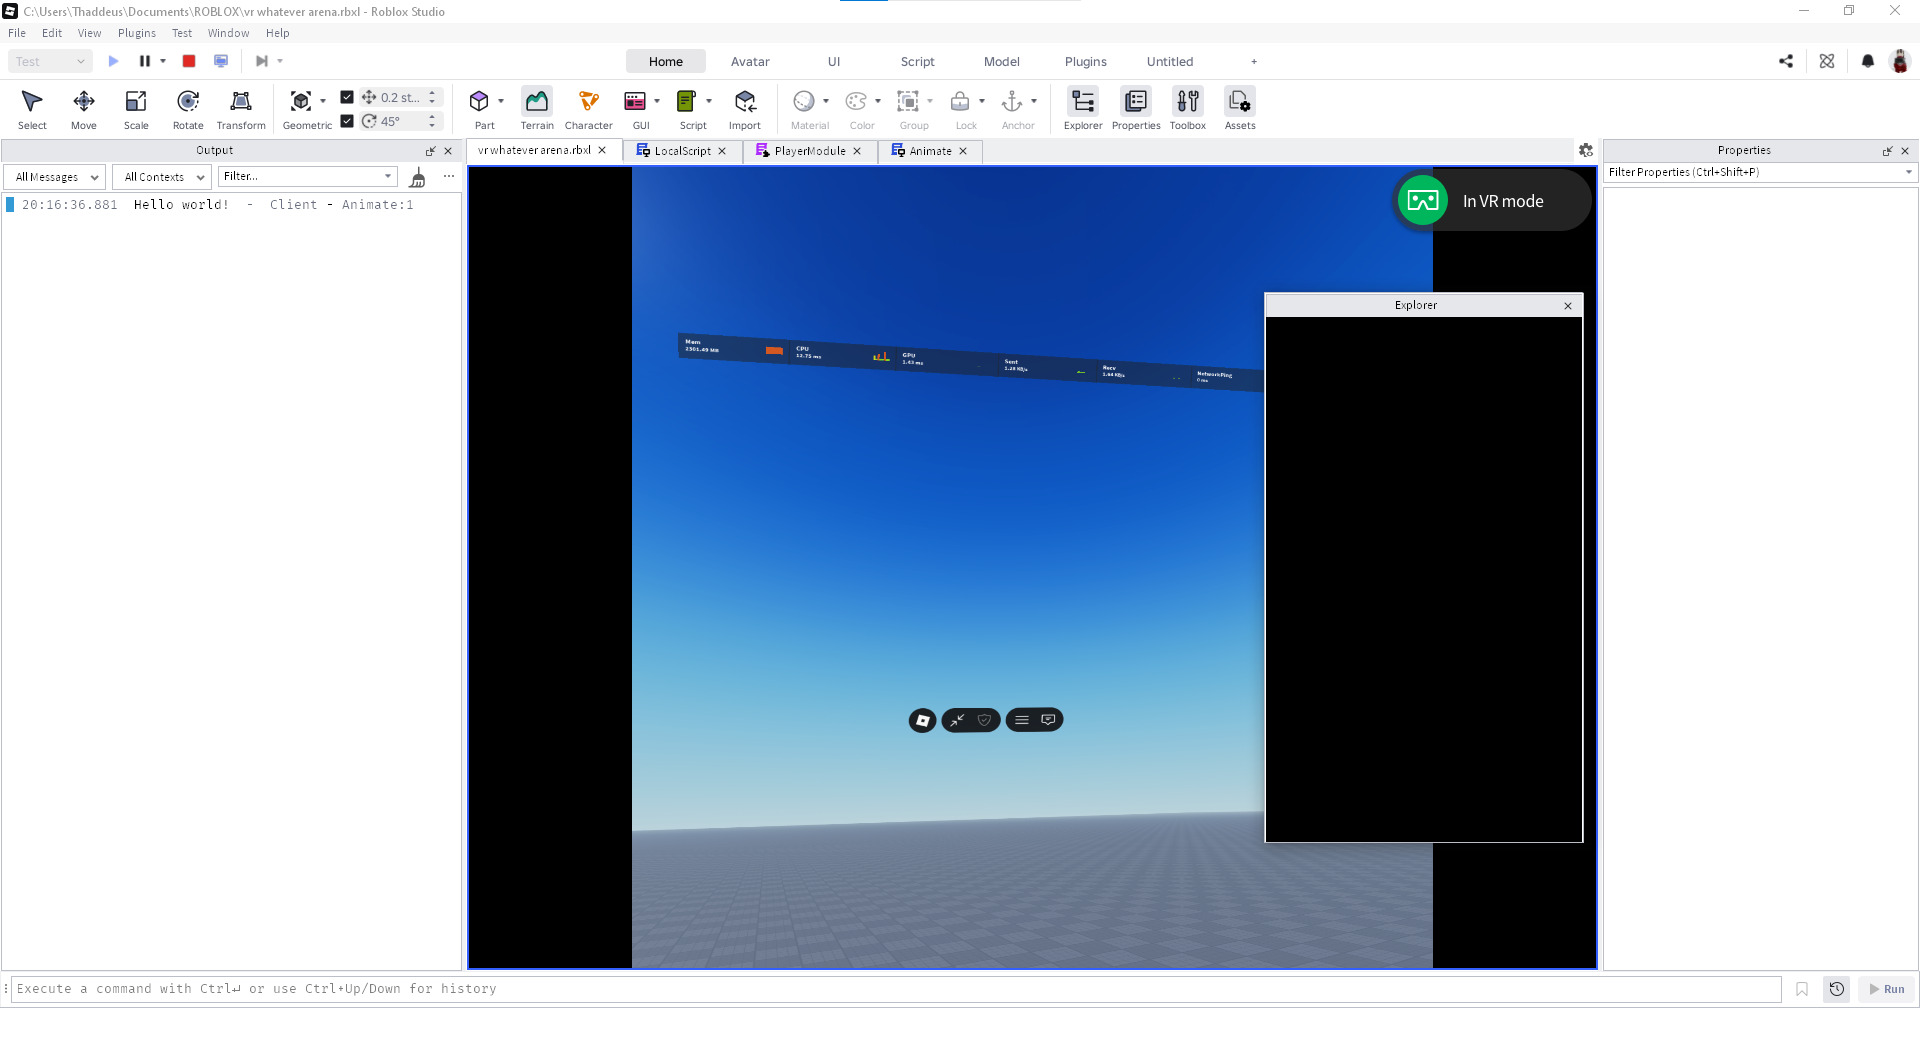
Task: Toggle the move snapping checkbox
Action: pos(347,97)
